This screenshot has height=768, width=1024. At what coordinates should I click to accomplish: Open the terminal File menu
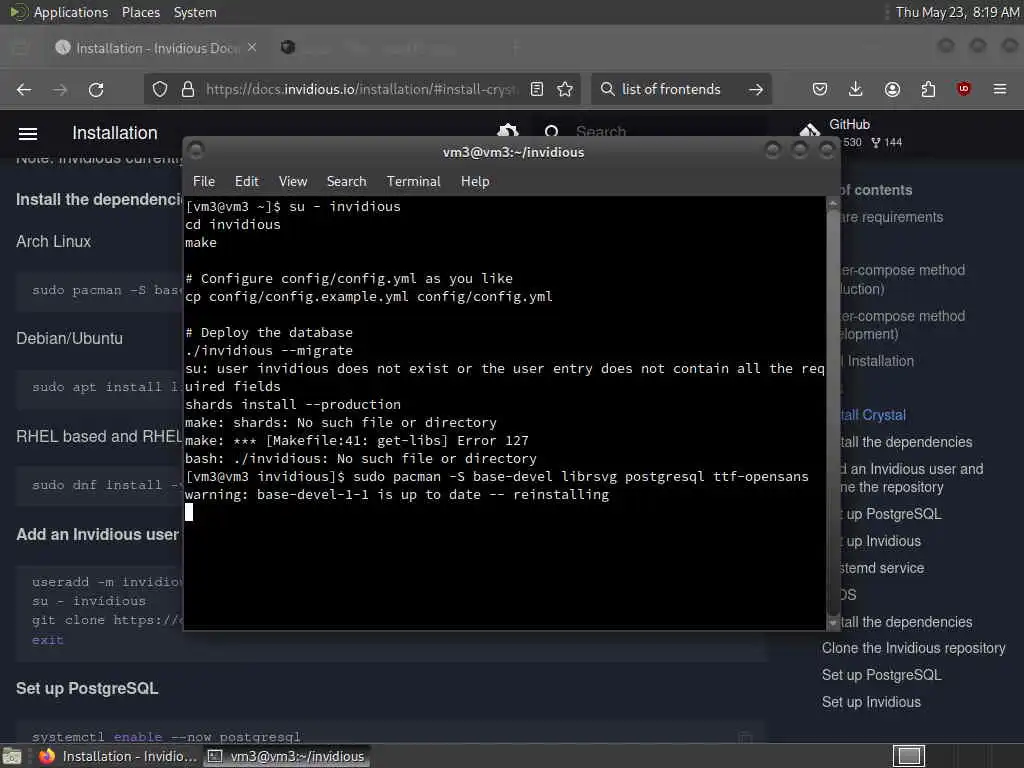click(204, 182)
